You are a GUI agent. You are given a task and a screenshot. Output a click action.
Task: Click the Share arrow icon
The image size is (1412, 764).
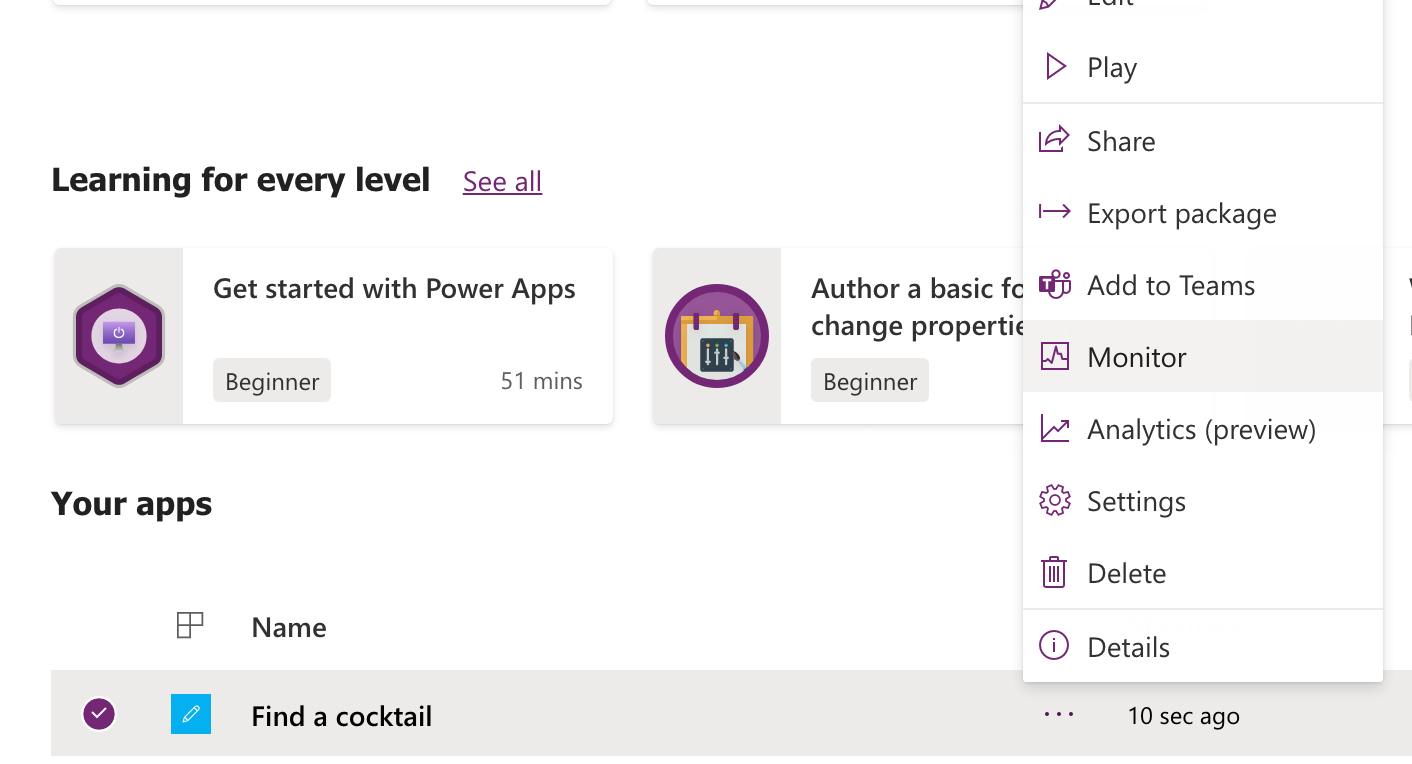coord(1054,140)
